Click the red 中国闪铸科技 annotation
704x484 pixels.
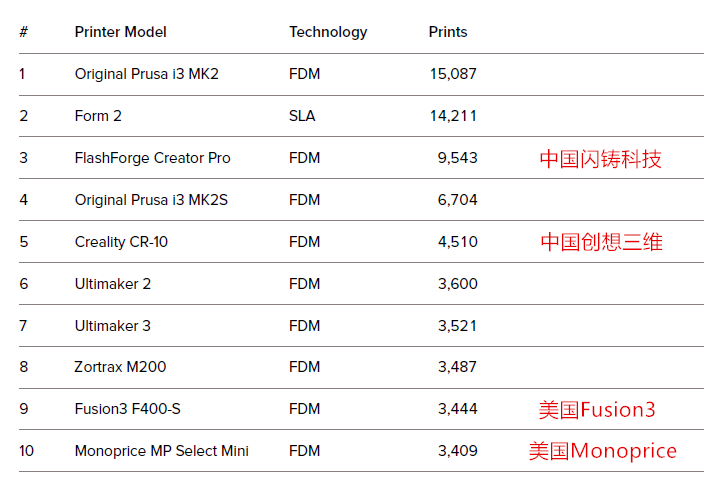click(600, 159)
